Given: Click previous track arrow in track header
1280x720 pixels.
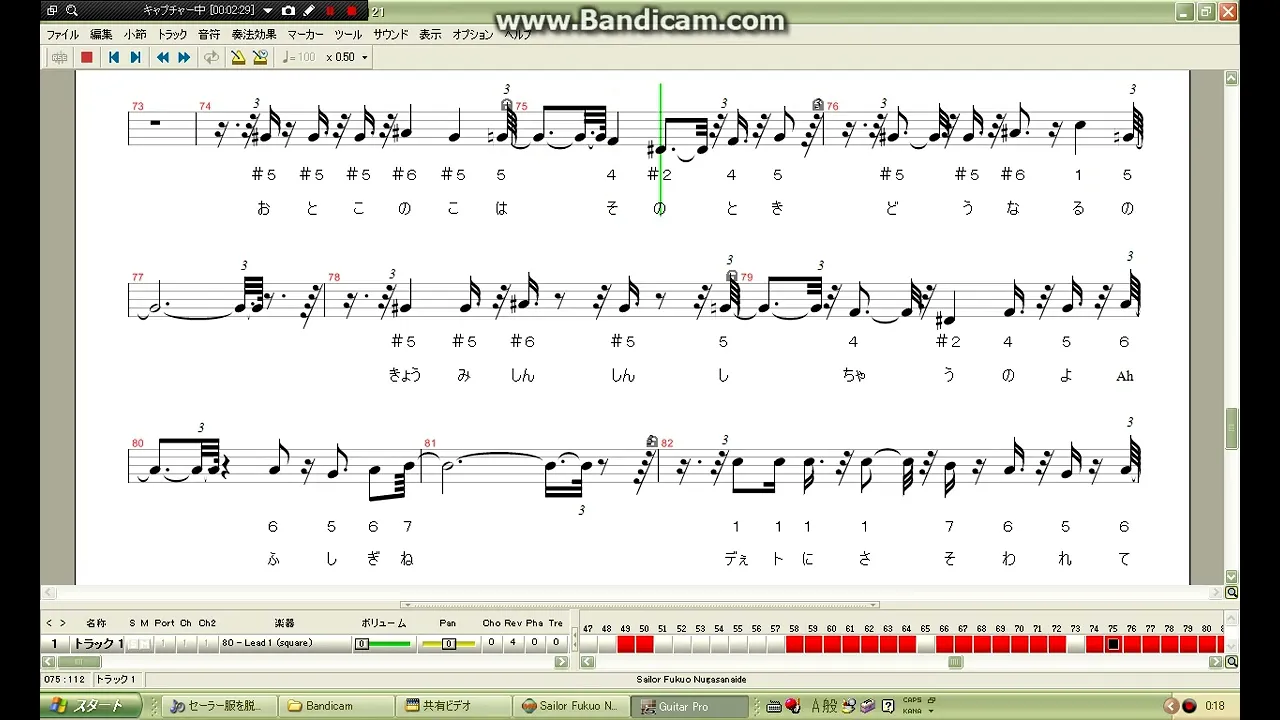Looking at the screenshot, I should point(50,623).
